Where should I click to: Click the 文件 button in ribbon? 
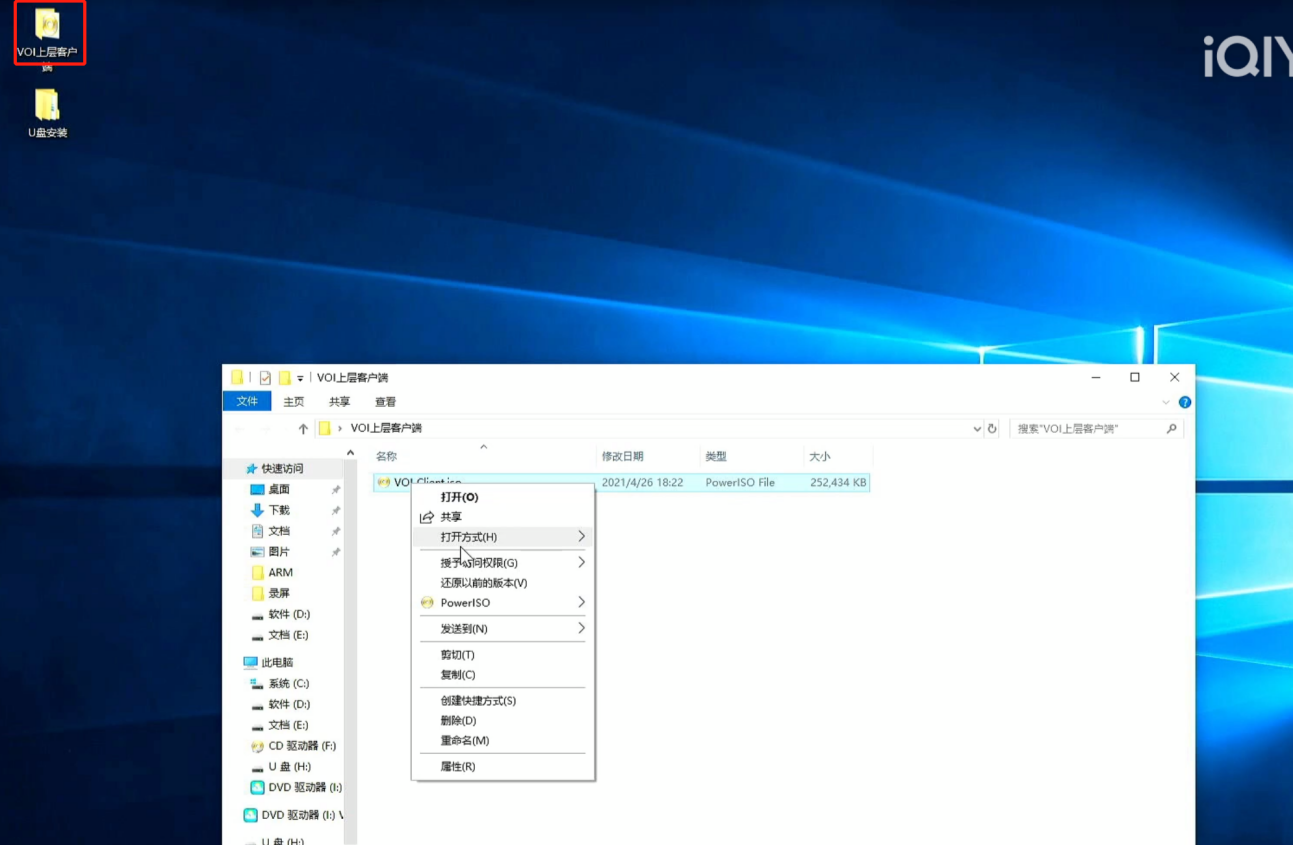247,402
